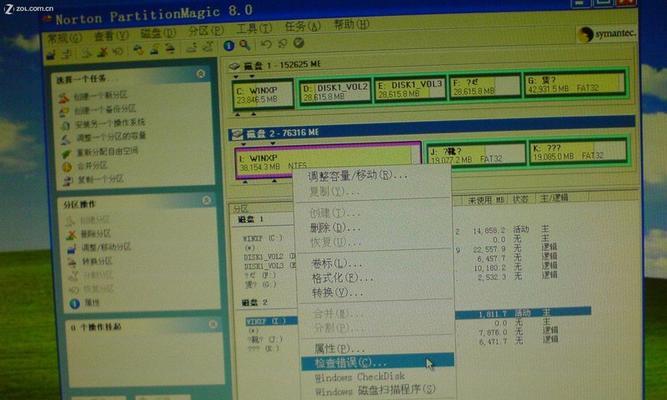
Task: Open the 任务(A) menu
Action: (x=302, y=26)
